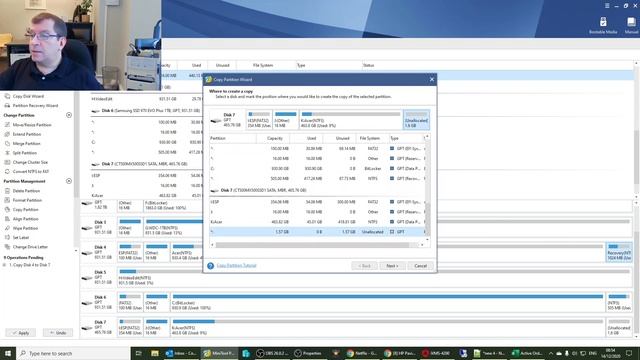Select Disk 4 Recovery(NTFS) partition in disk map
This screenshot has width=640, height=360.
[x=619, y=252]
